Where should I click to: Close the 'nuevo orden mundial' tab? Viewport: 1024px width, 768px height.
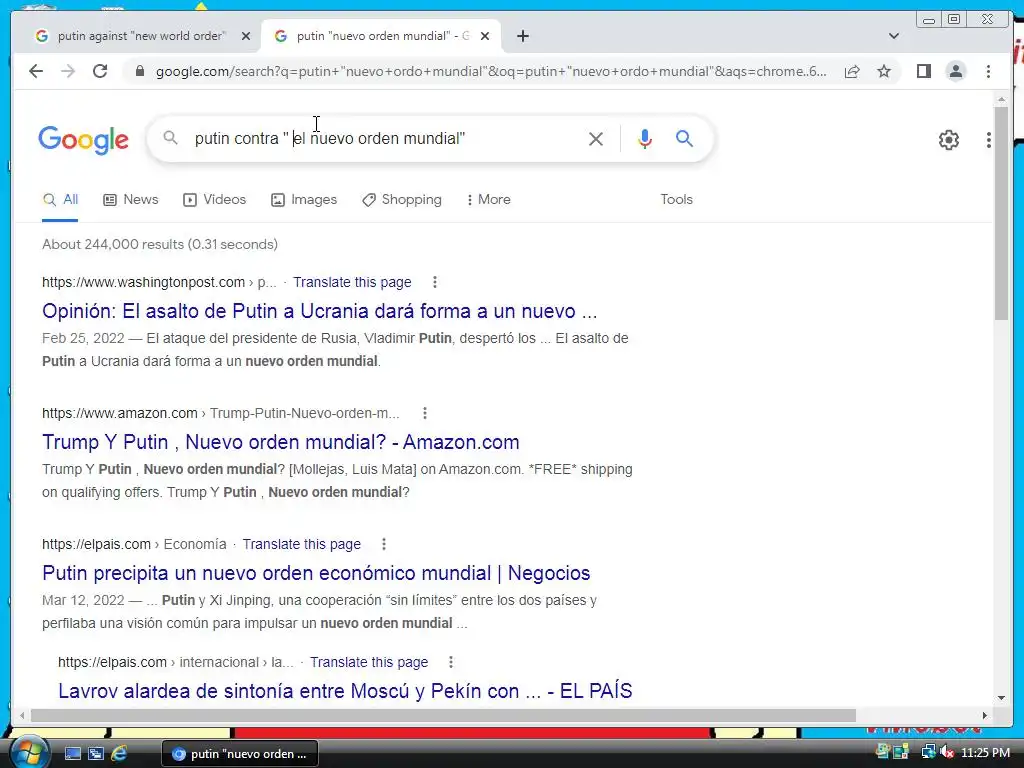[485, 36]
